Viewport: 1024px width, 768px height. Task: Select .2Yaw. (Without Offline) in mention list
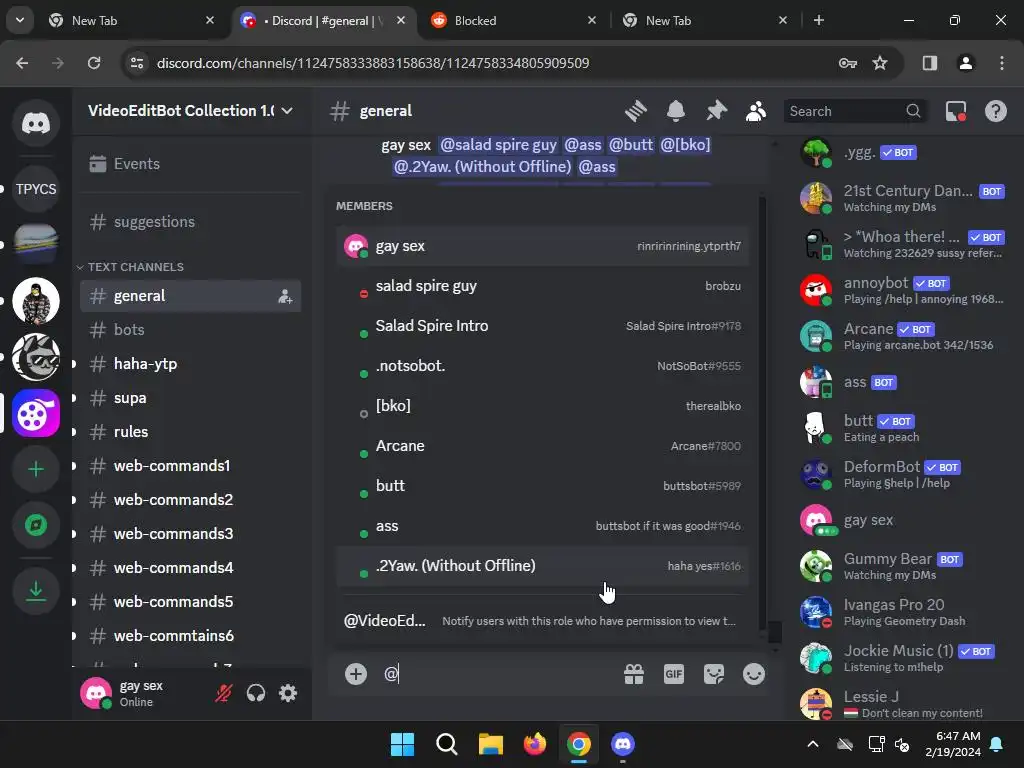coord(542,566)
